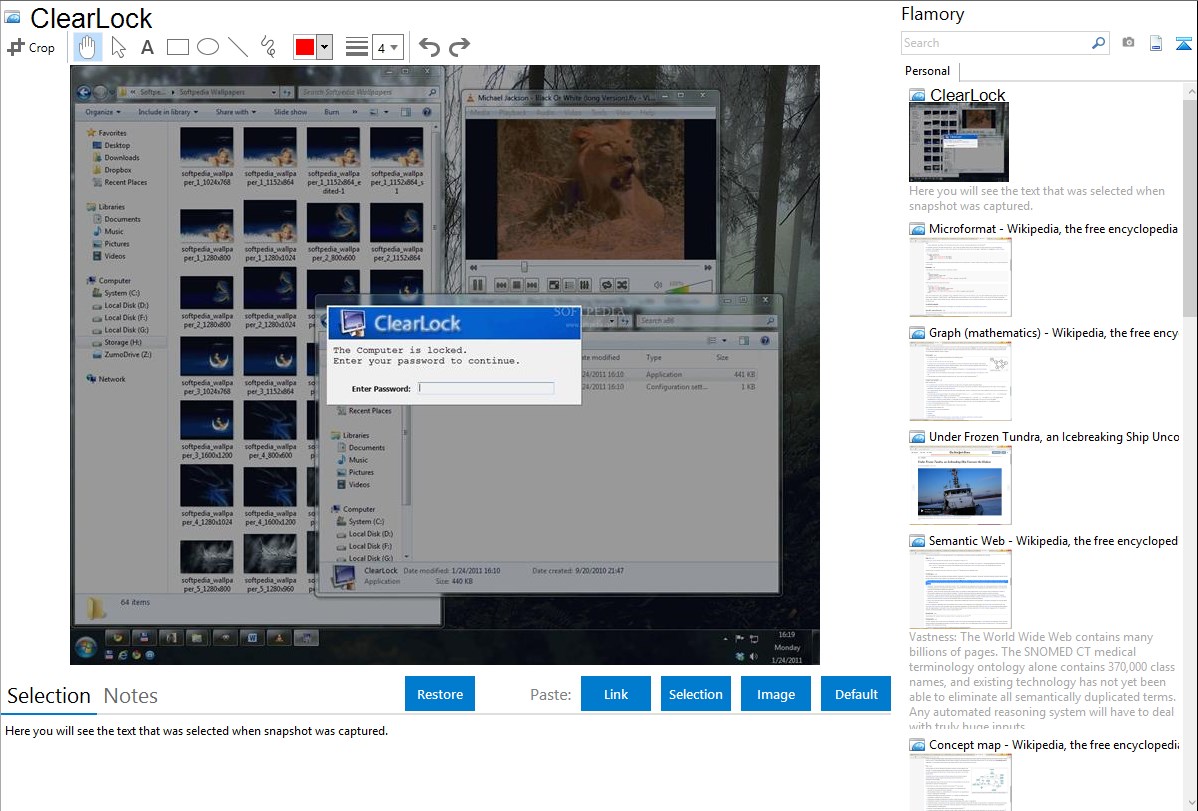Click the Flamory search field
The image size is (1198, 811).
click(996, 43)
